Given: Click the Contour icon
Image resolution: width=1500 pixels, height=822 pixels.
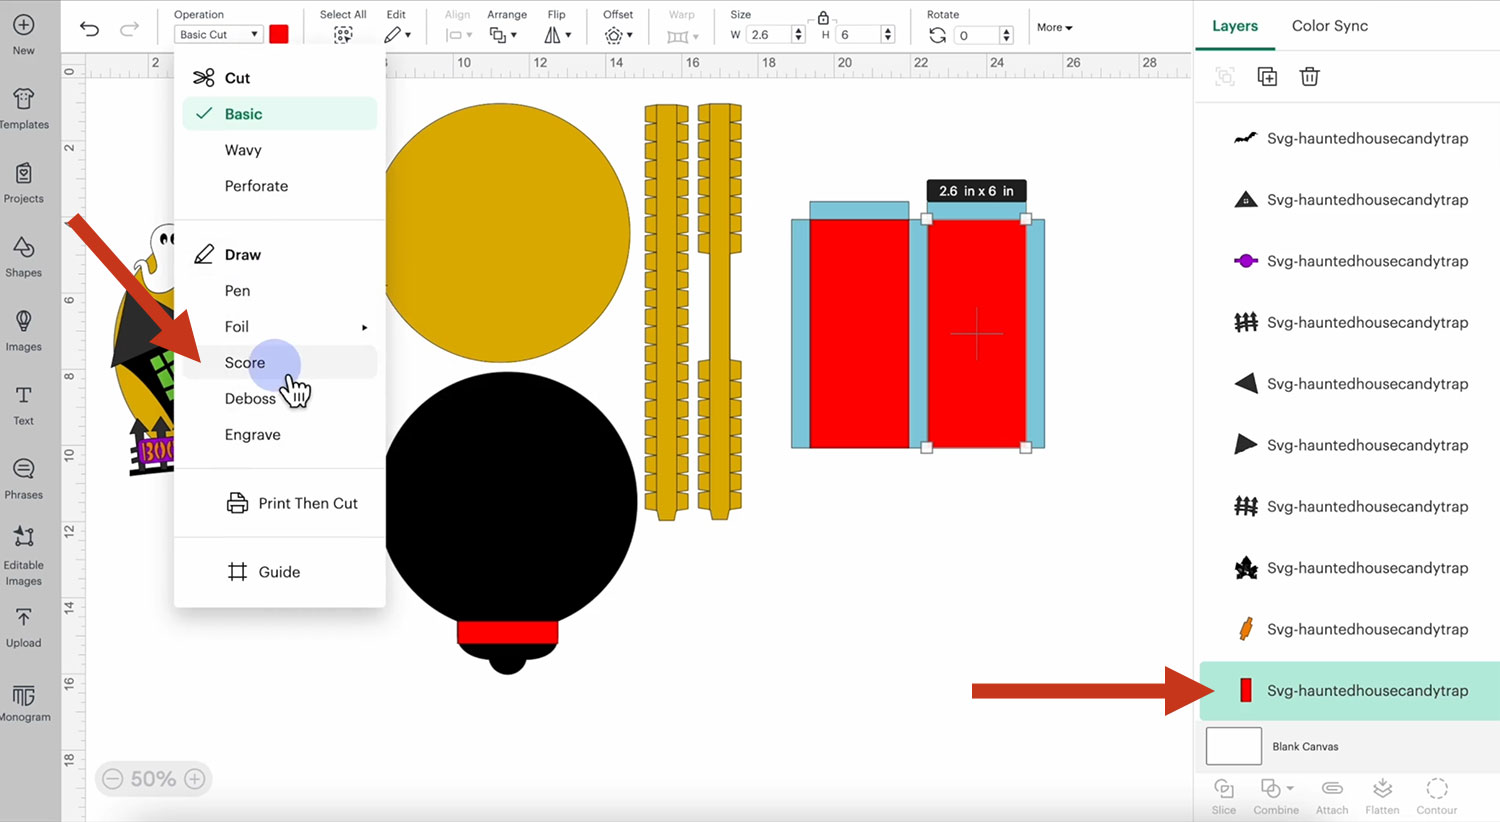Looking at the screenshot, I should click(x=1436, y=796).
